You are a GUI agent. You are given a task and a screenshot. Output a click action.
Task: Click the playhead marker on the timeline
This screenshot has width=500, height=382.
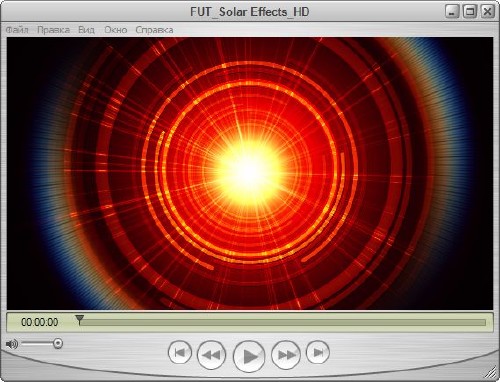(x=79, y=319)
